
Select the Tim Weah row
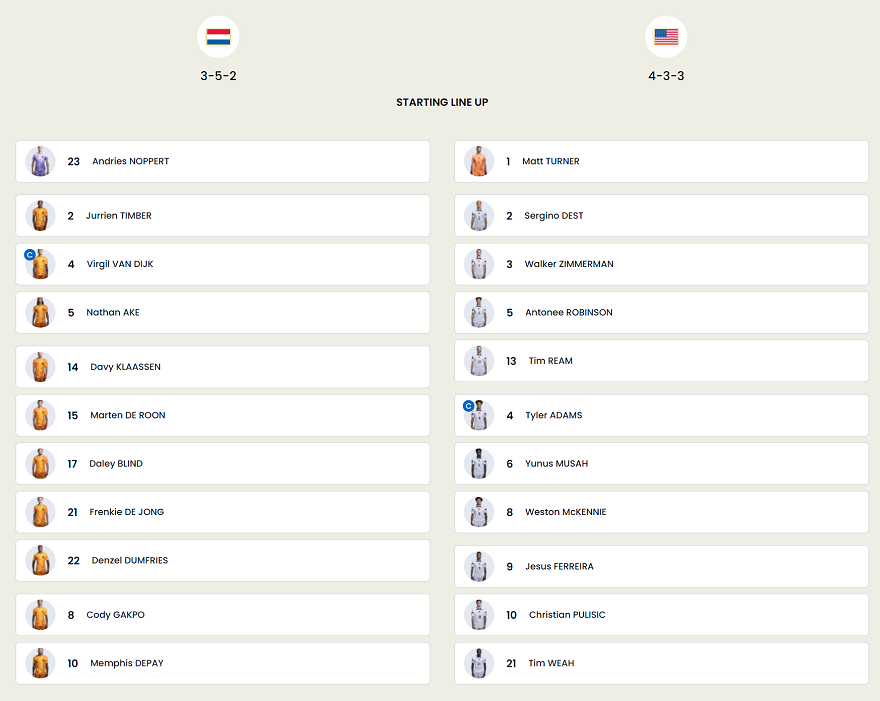(x=661, y=663)
